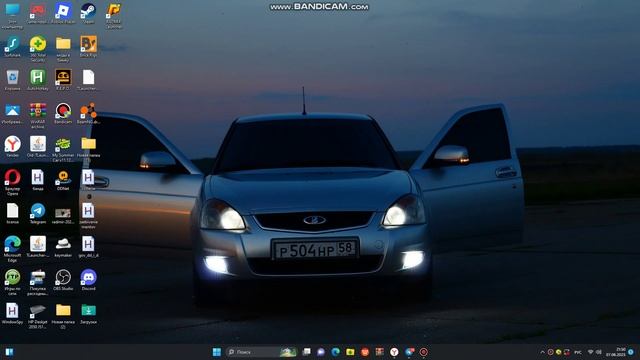640x360 pixels.
Task: Open the Discord desktop shortcut
Action: (88, 280)
